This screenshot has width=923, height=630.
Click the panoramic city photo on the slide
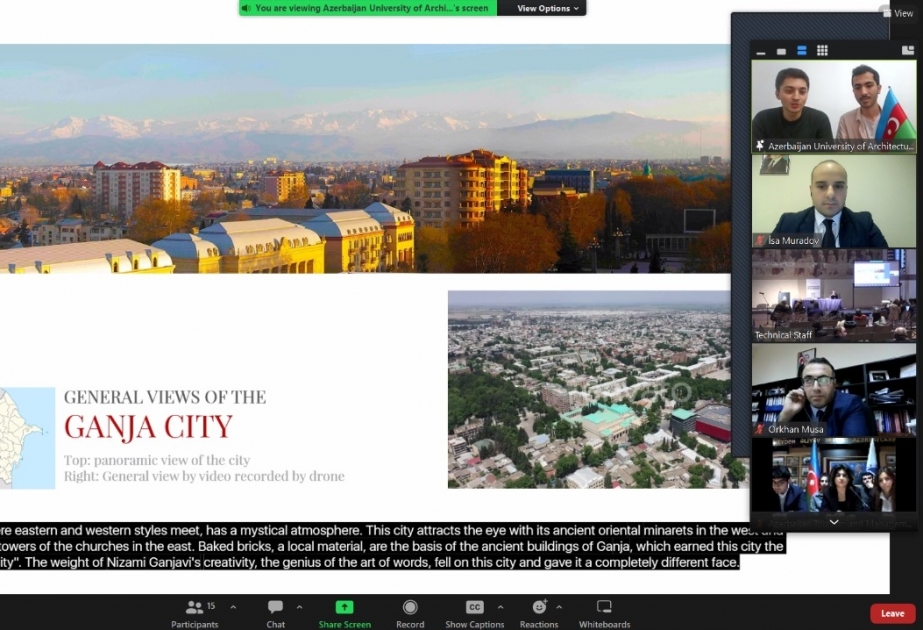click(365, 159)
